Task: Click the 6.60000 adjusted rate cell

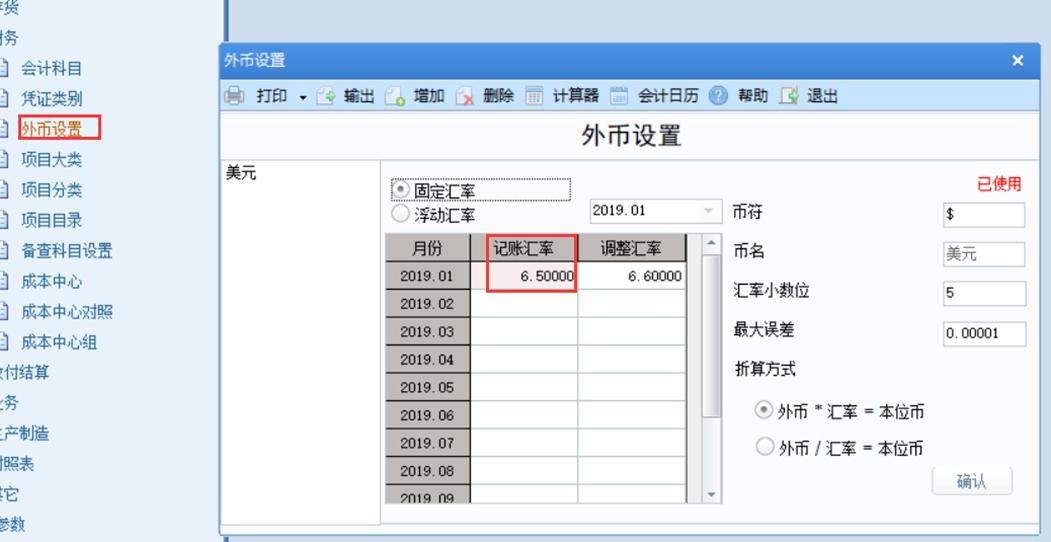Action: point(631,276)
